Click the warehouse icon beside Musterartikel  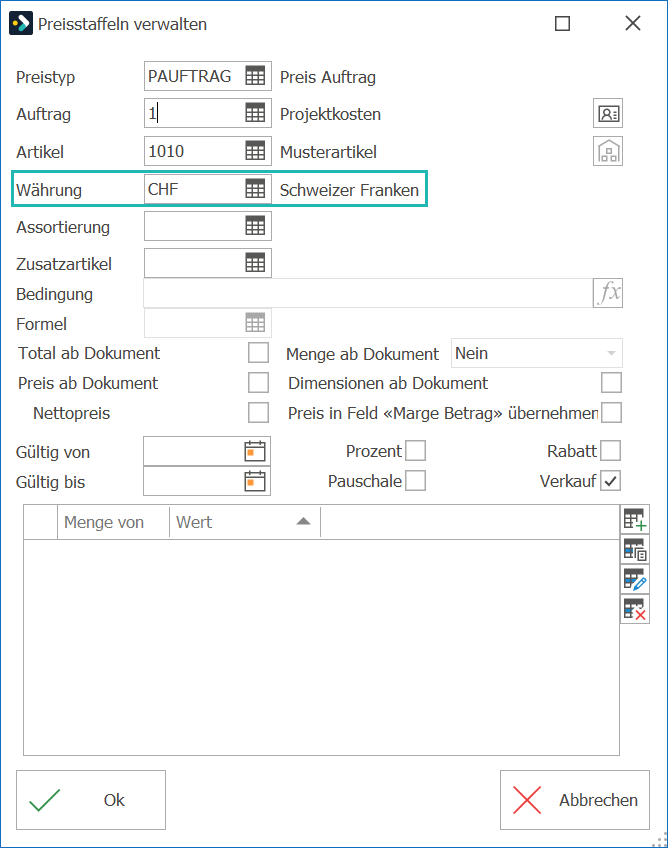point(608,151)
